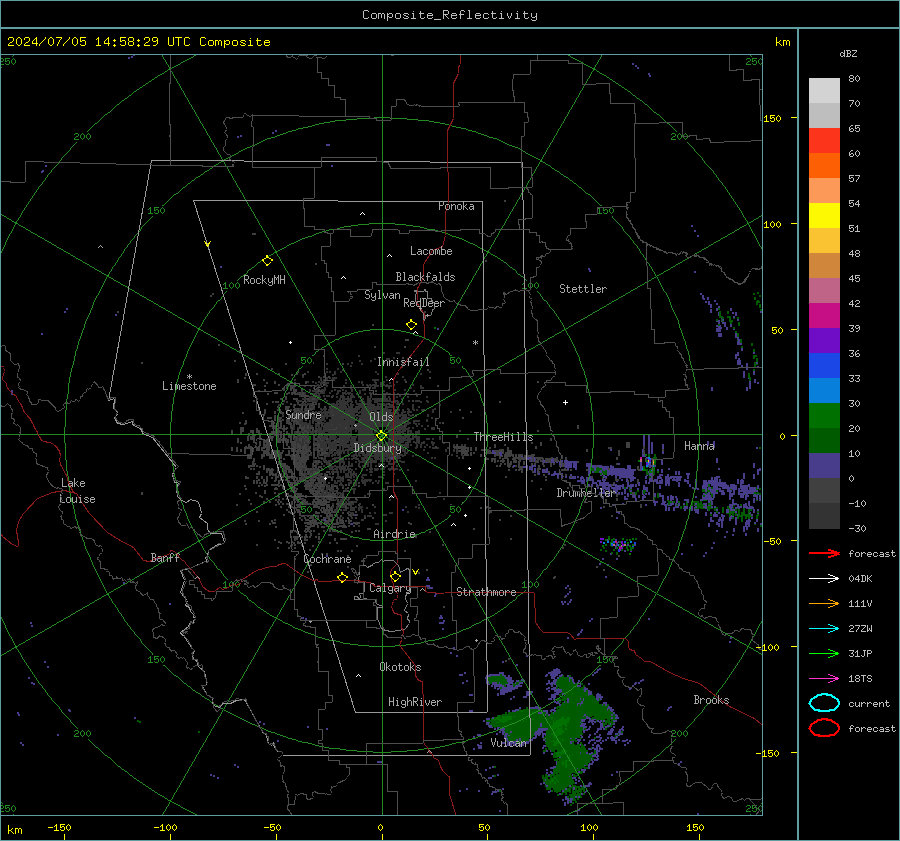Click the Hanna label
Image resolution: width=900 pixels, height=841 pixels.
(699, 446)
